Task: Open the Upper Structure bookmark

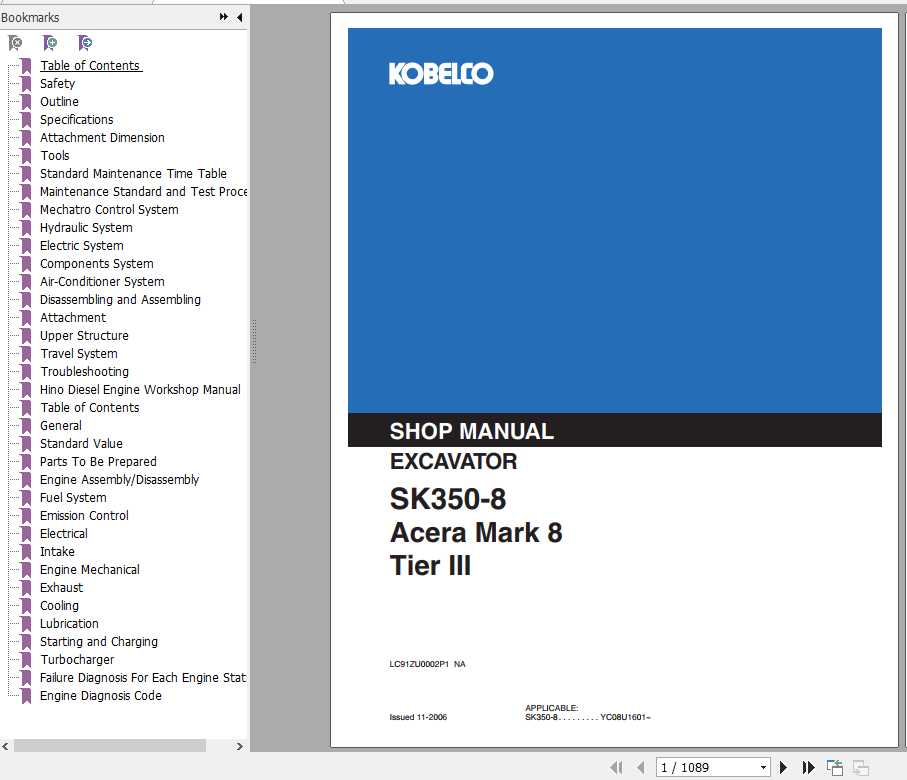Action: (84, 335)
